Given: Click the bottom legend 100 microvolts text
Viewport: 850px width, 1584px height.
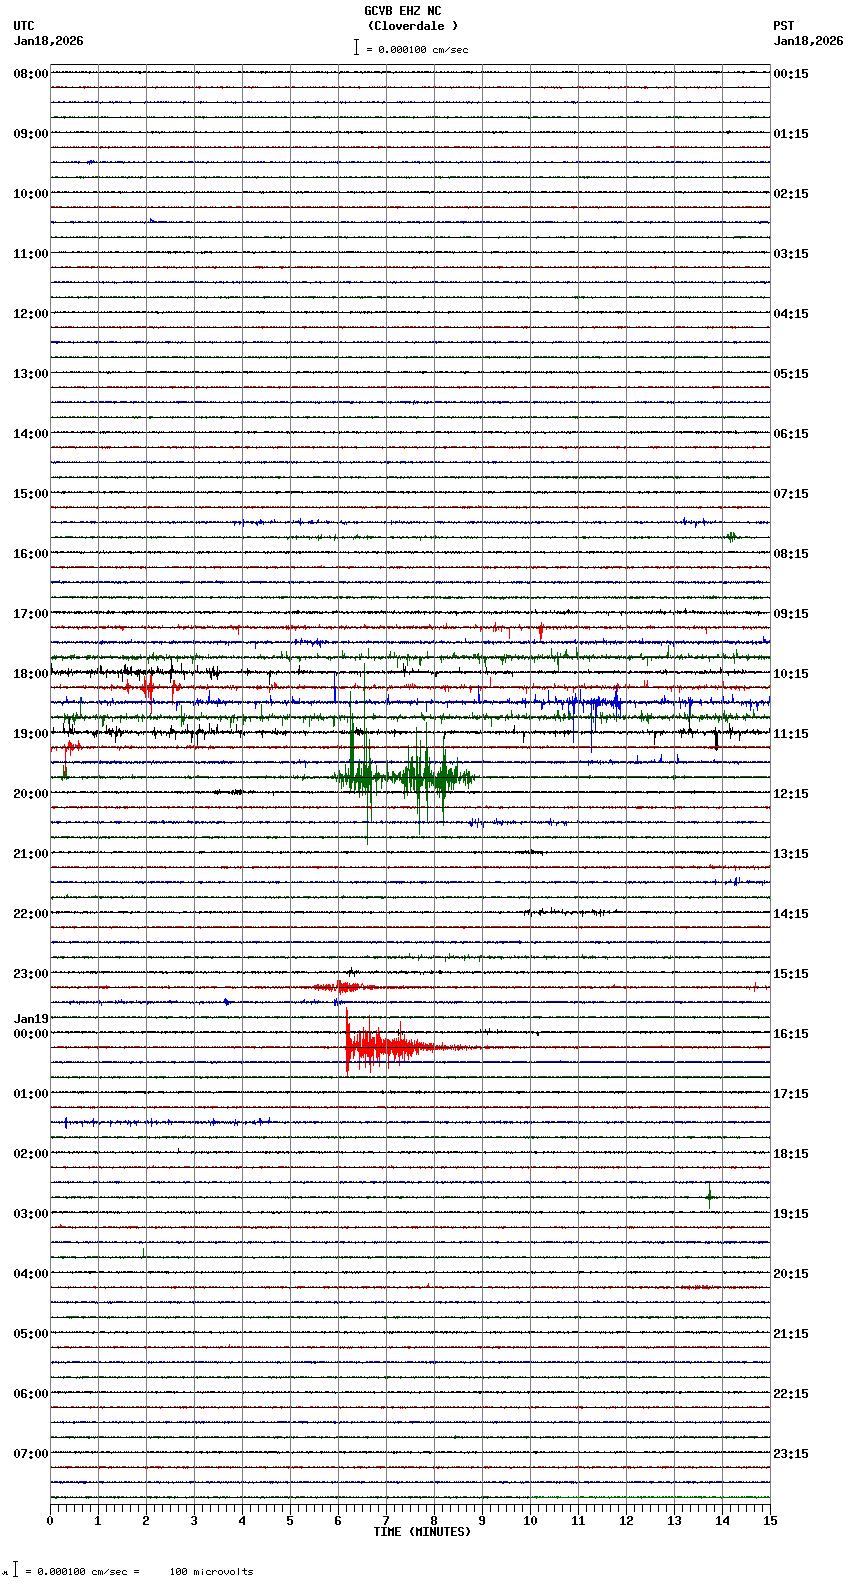Looking at the screenshot, I should [x=211, y=1572].
